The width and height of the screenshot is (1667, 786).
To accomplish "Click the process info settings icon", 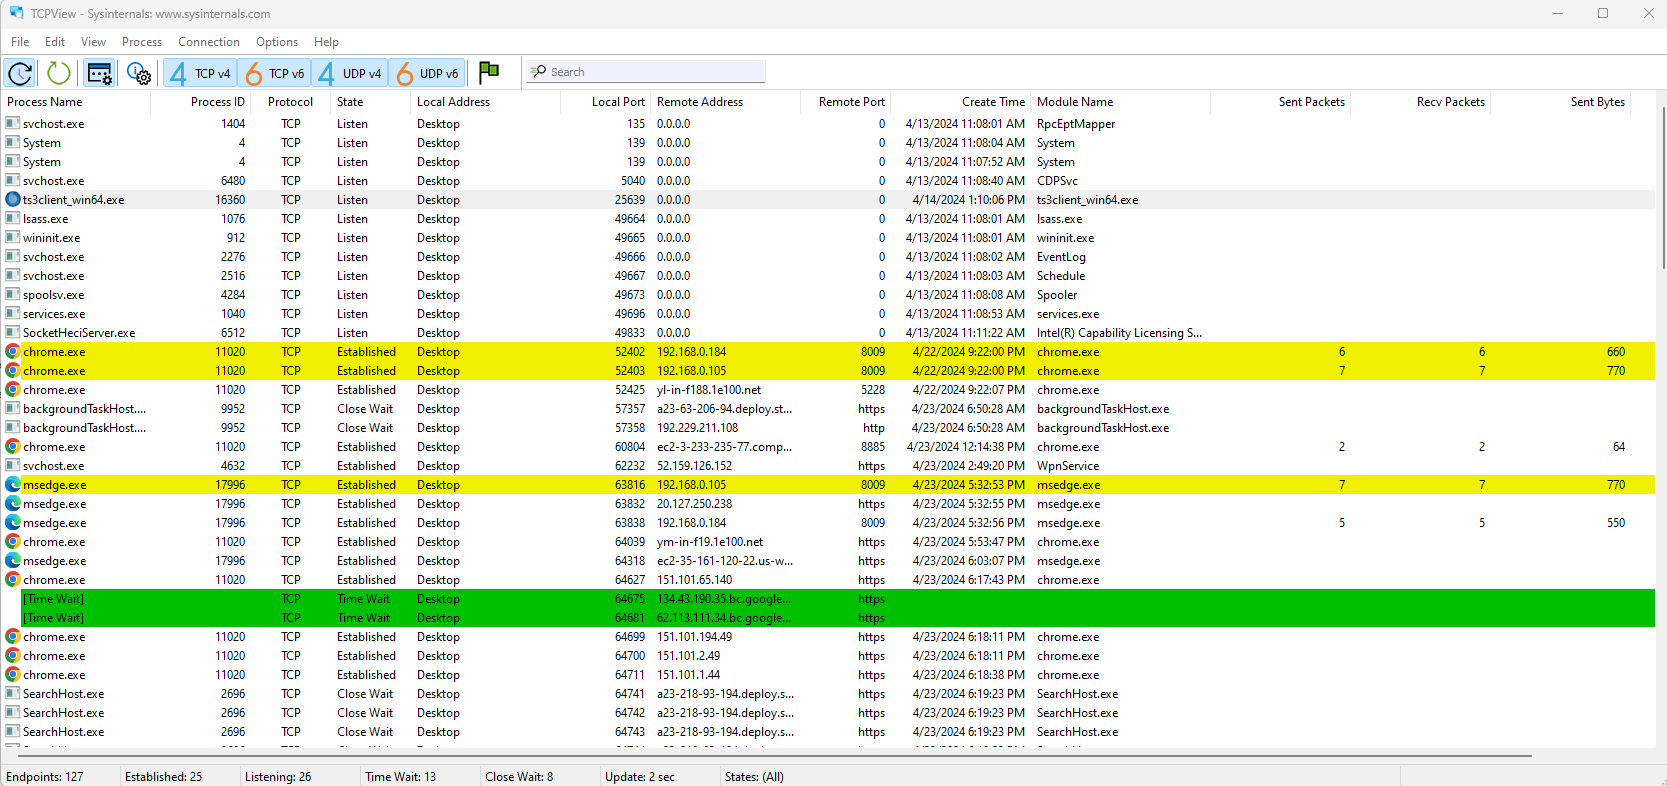I will (138, 73).
